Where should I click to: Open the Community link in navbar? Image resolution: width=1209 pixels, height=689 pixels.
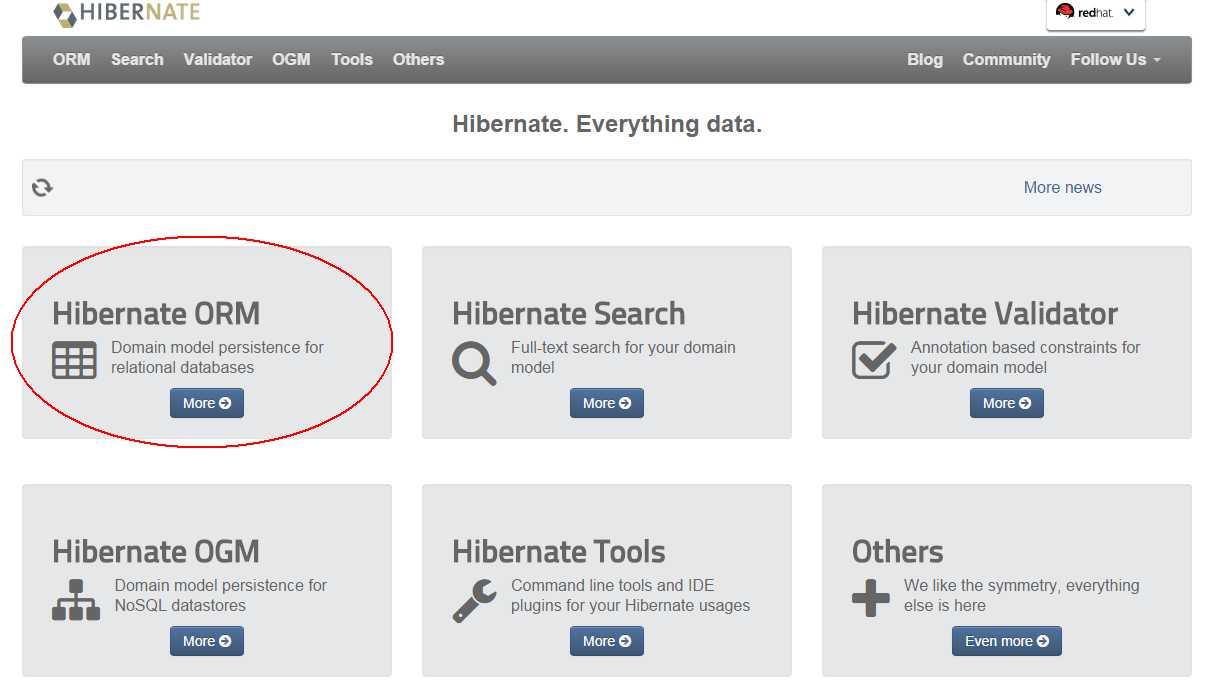[1006, 59]
